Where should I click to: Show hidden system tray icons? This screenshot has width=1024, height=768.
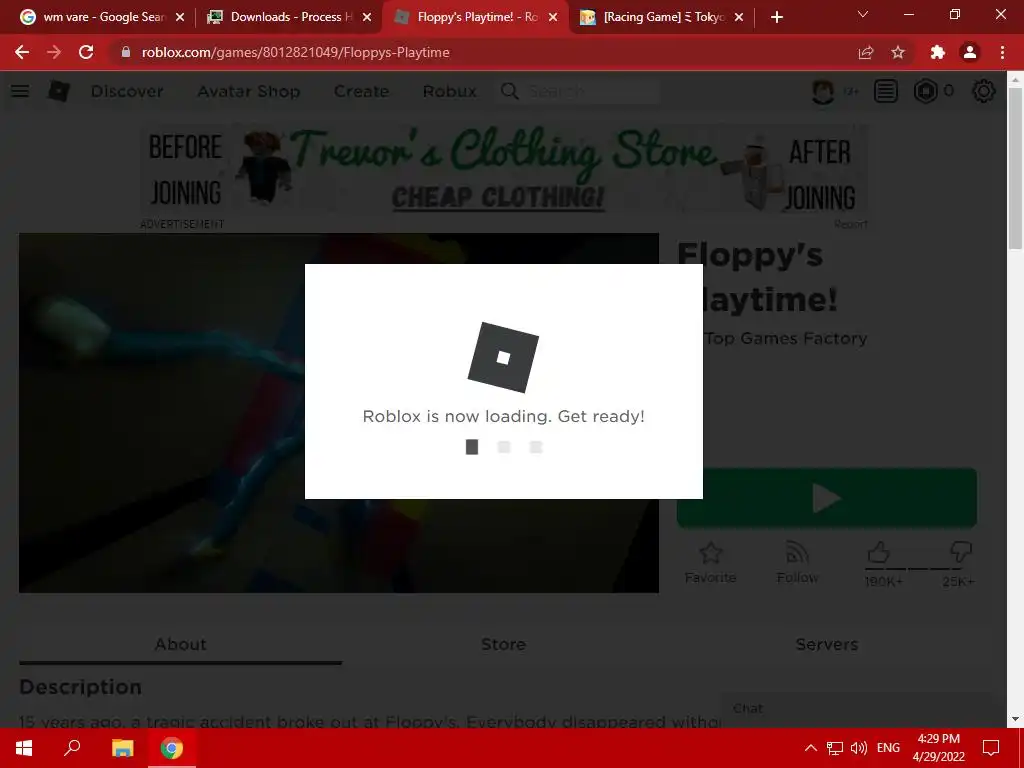(810, 748)
